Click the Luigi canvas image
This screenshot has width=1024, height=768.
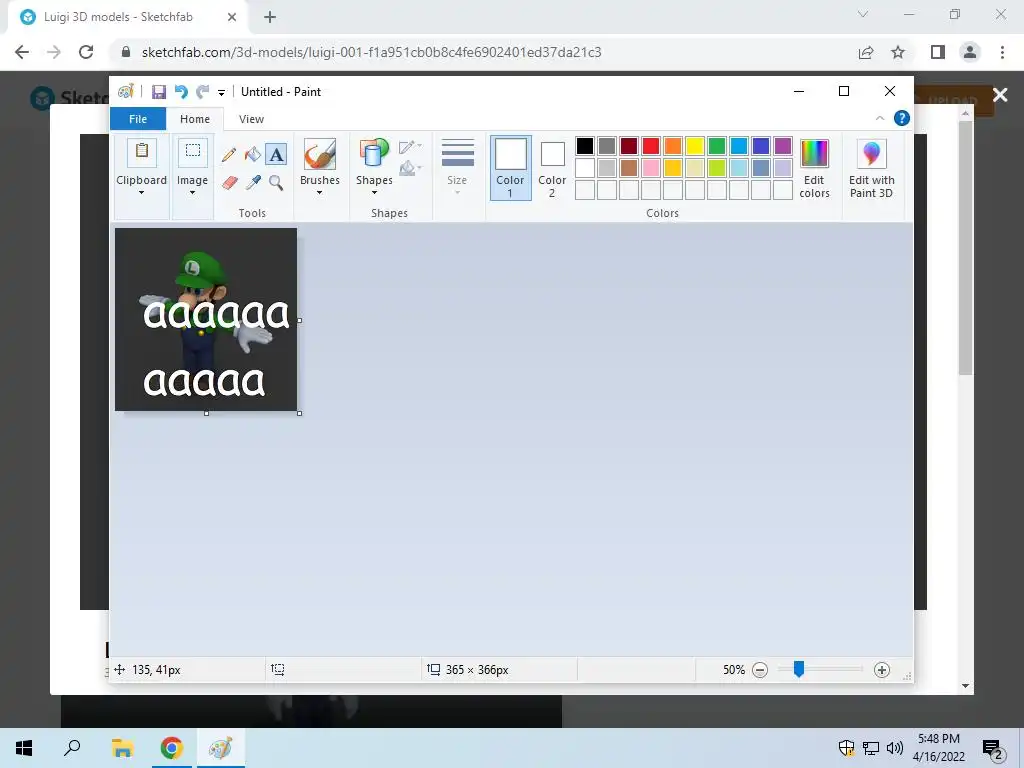(x=206, y=319)
